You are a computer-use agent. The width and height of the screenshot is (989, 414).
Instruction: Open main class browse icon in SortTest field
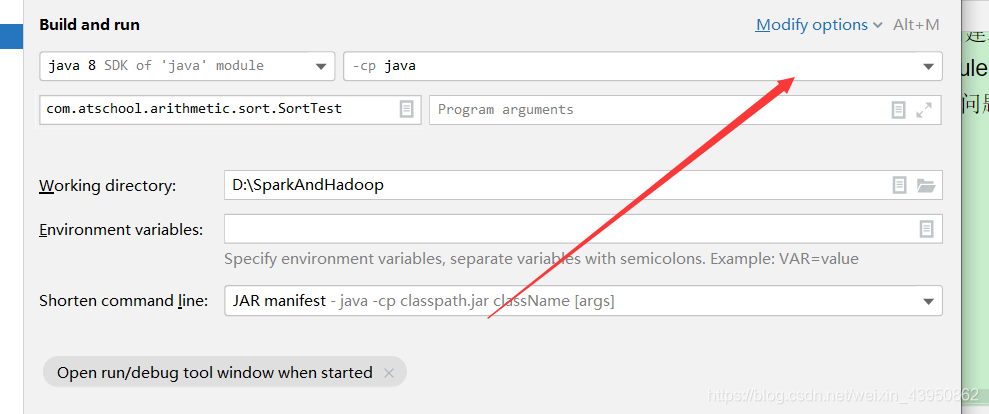(x=407, y=109)
